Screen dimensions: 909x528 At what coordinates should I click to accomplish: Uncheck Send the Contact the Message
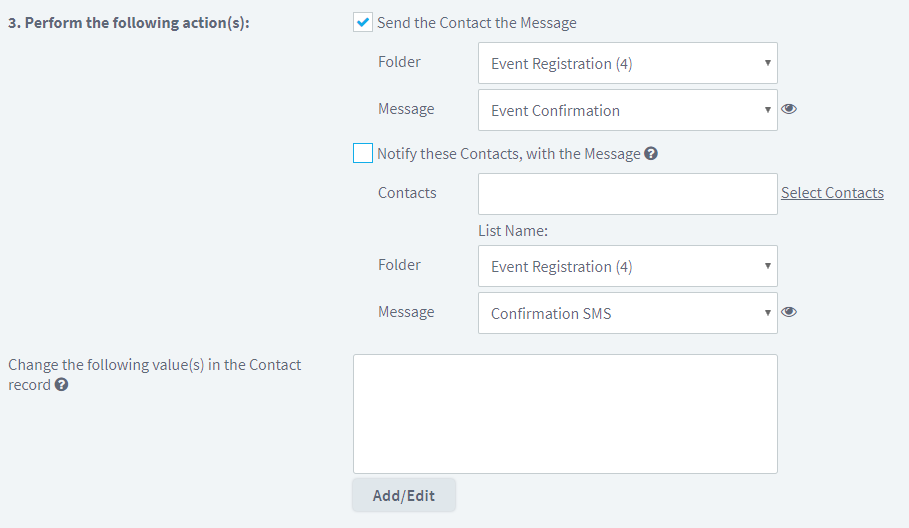click(x=363, y=23)
